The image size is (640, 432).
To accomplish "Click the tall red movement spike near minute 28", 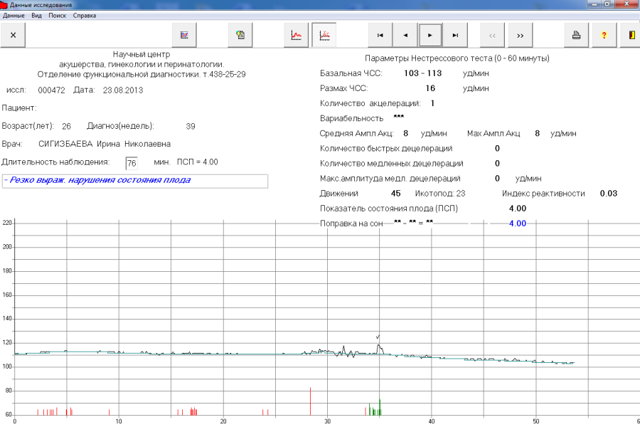I will point(310,401).
